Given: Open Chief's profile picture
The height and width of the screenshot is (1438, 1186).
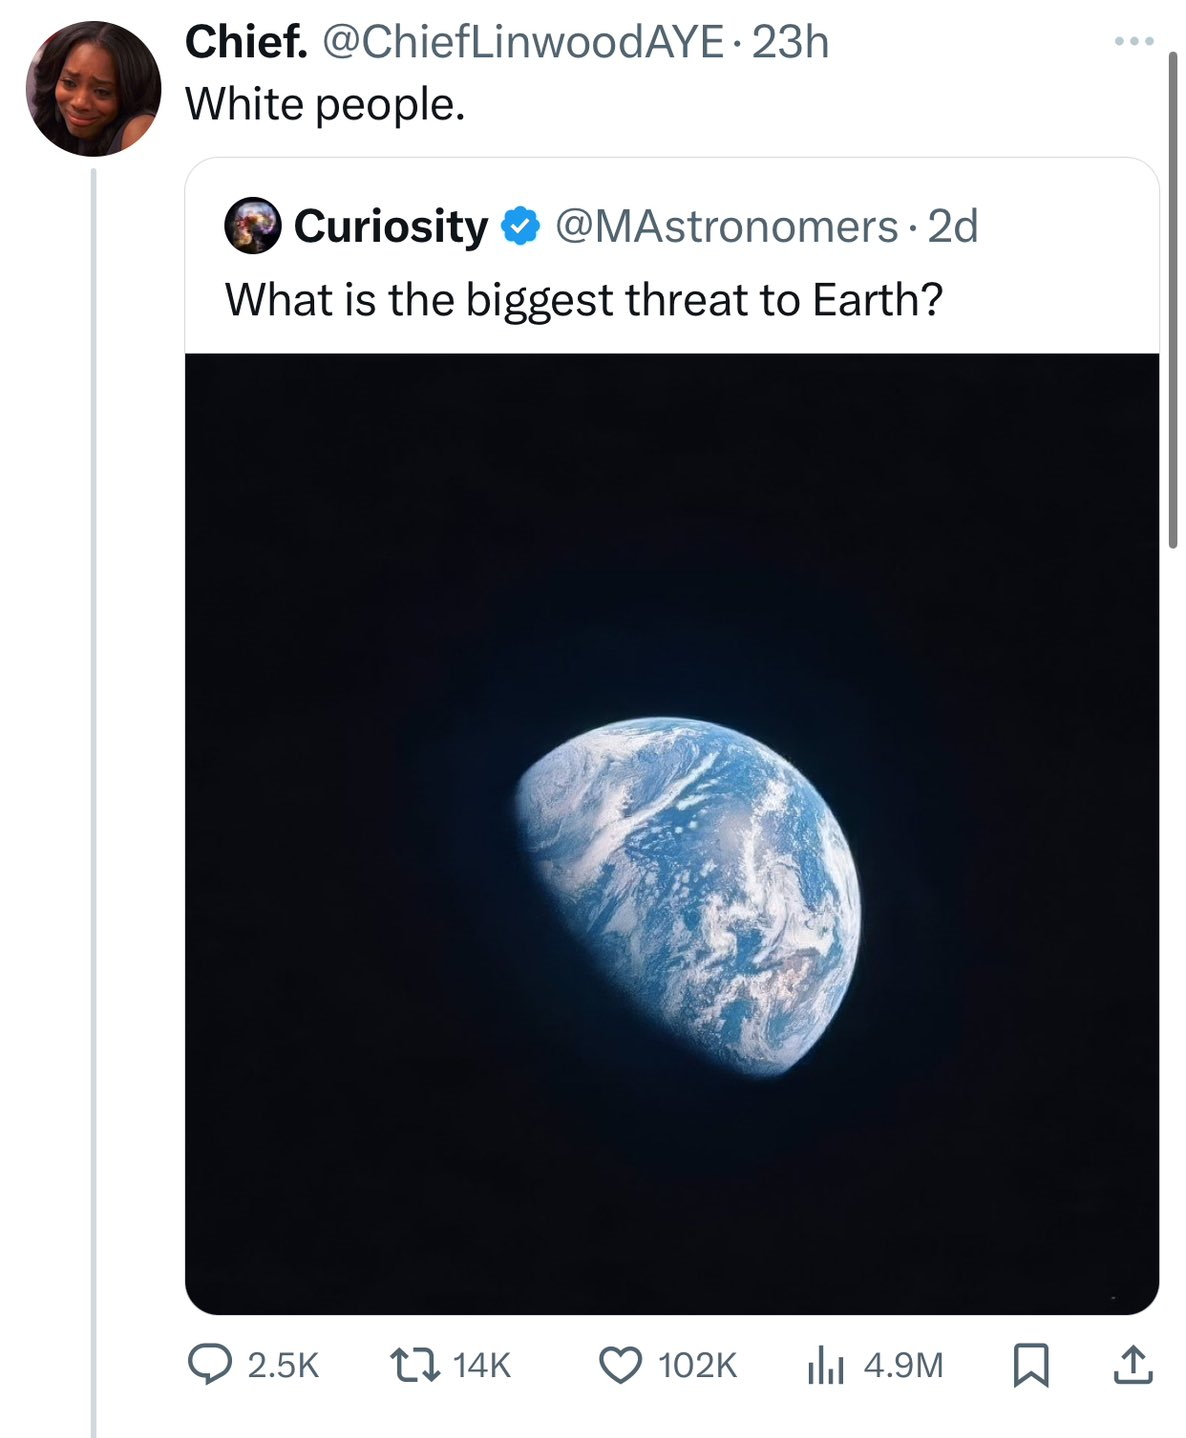Looking at the screenshot, I should 93,88.
